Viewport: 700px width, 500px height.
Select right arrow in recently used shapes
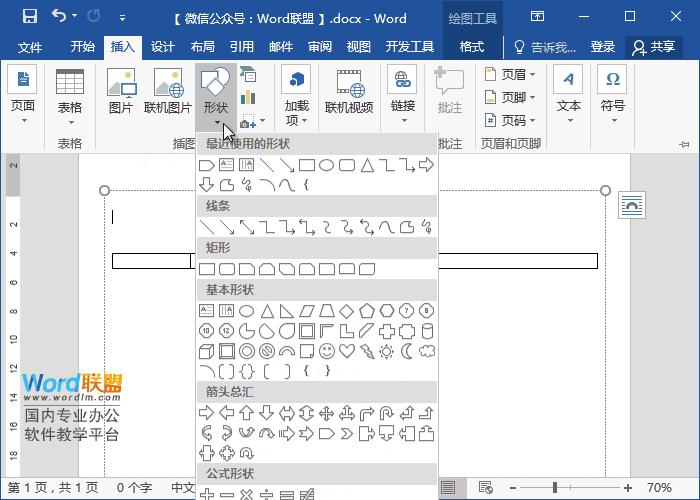point(426,165)
